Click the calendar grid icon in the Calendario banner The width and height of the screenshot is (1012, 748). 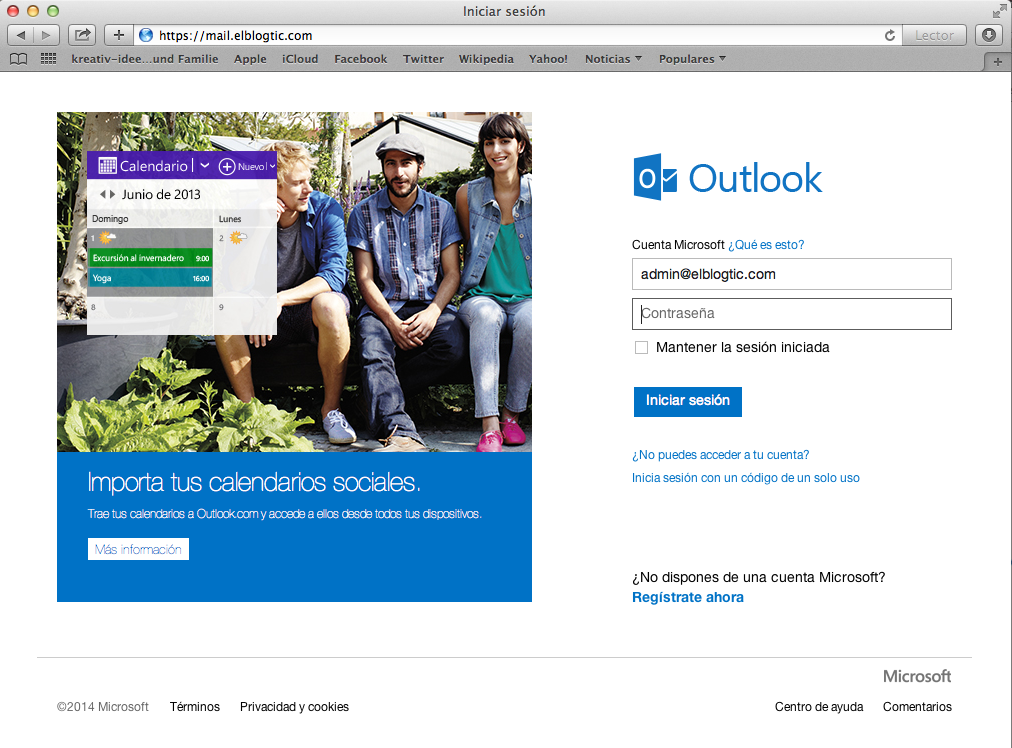coord(107,166)
